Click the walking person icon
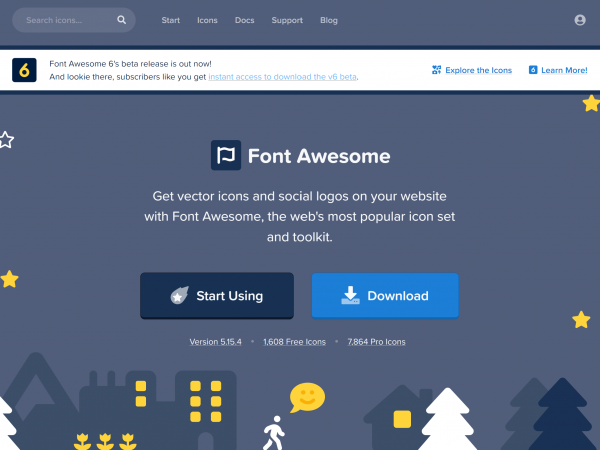The width and height of the screenshot is (600, 450). pyautogui.click(x=274, y=433)
